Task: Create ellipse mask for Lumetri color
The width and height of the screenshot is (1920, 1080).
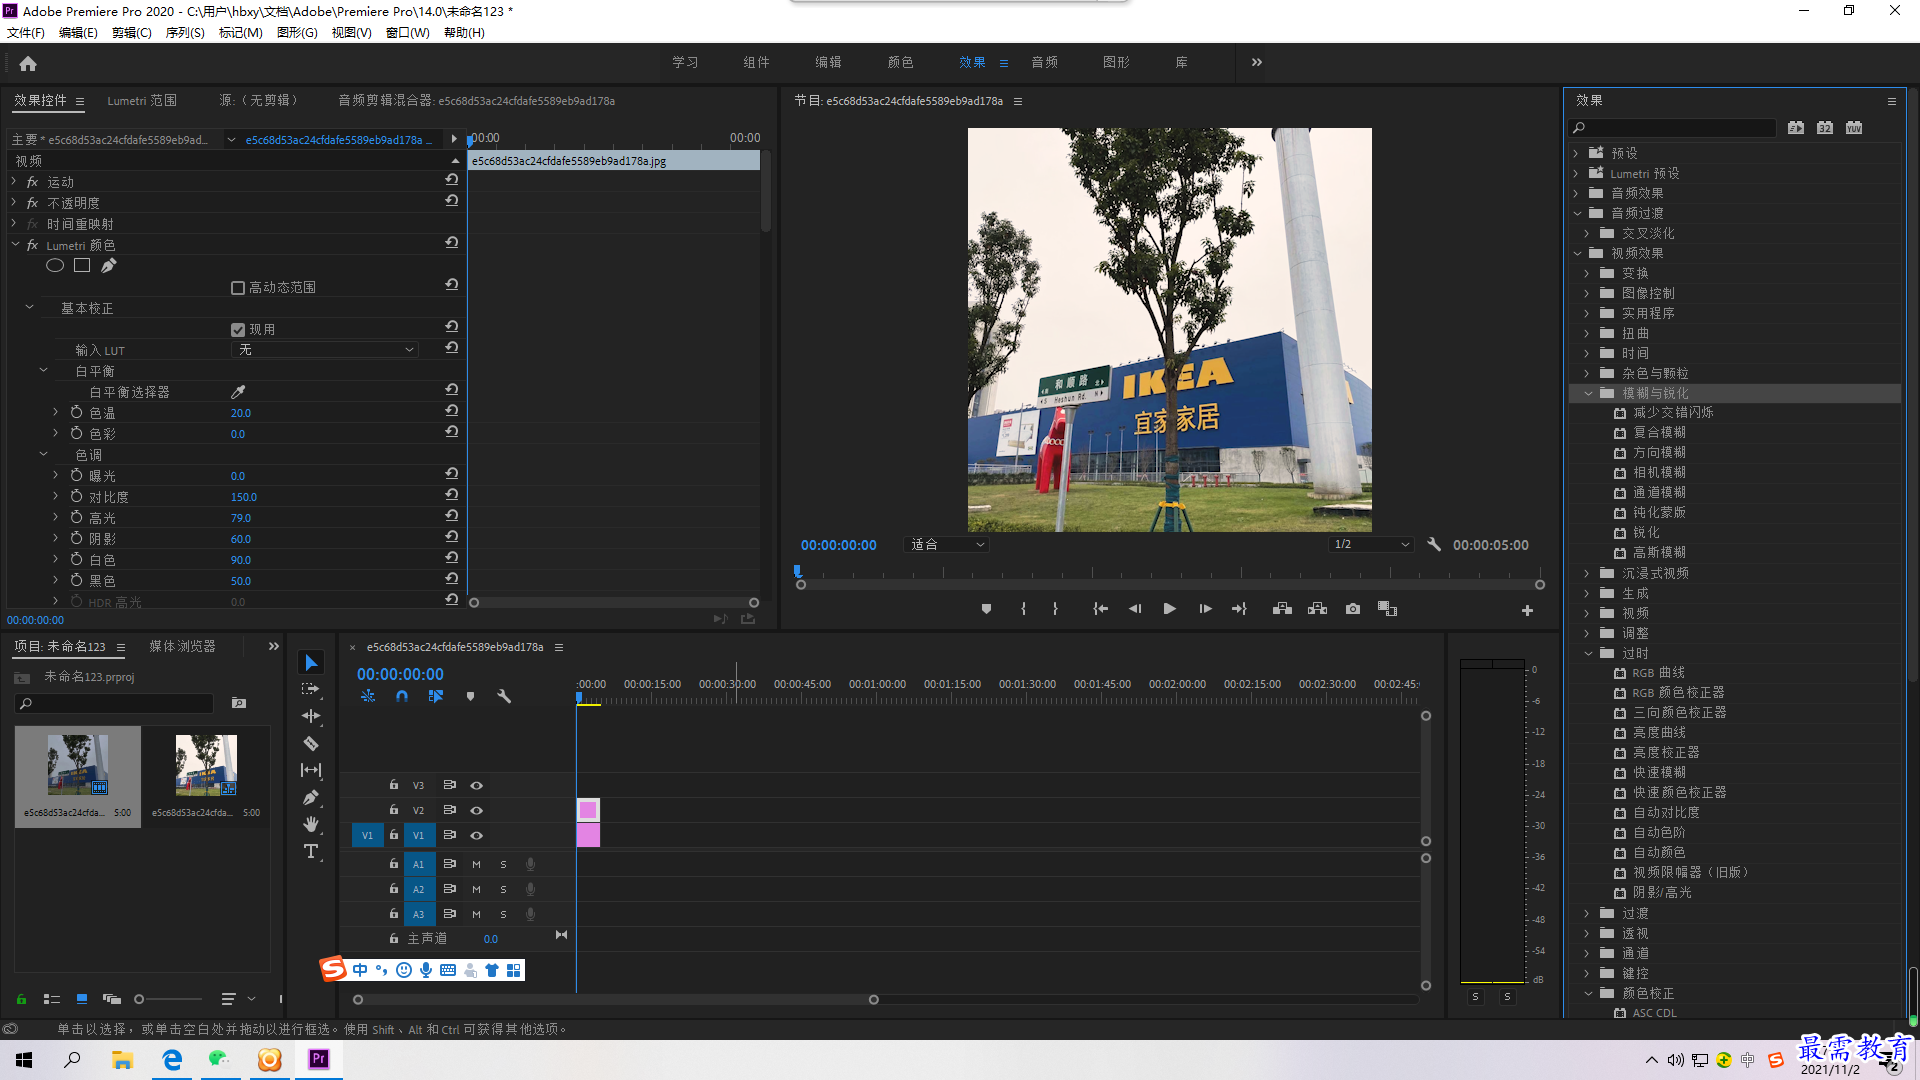Action: click(55, 266)
